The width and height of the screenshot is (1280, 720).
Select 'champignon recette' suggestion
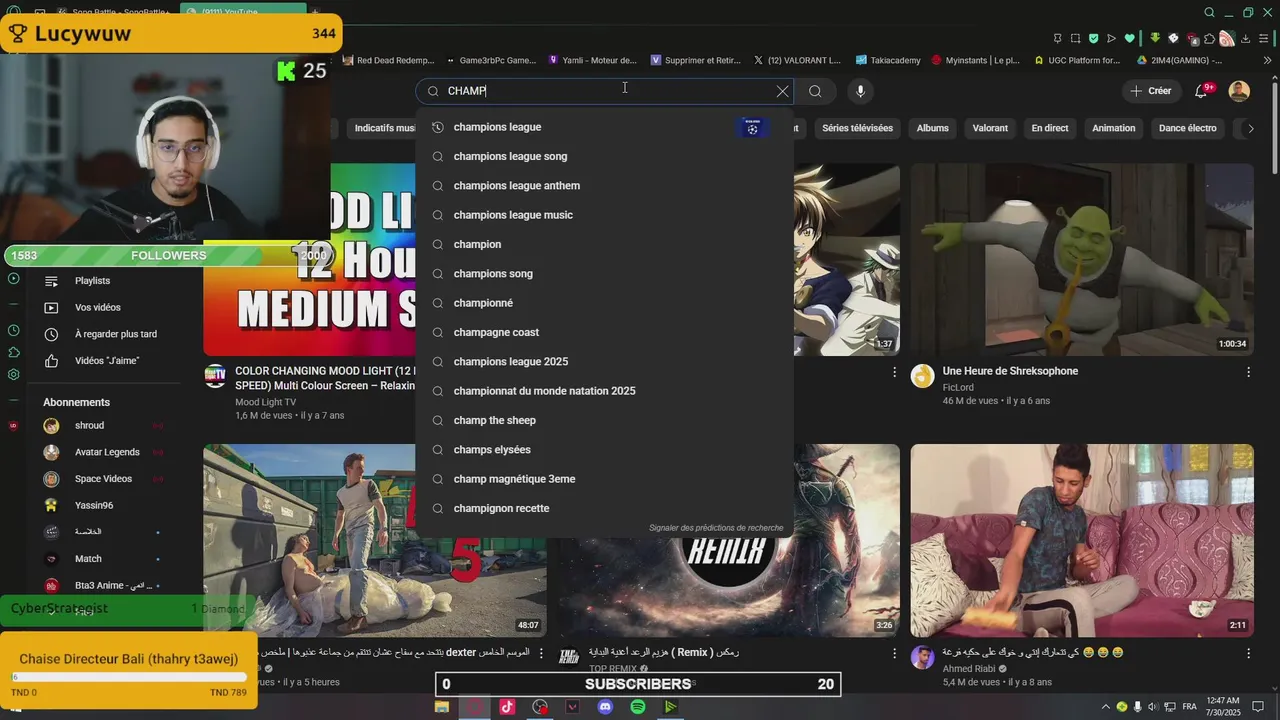click(604, 508)
